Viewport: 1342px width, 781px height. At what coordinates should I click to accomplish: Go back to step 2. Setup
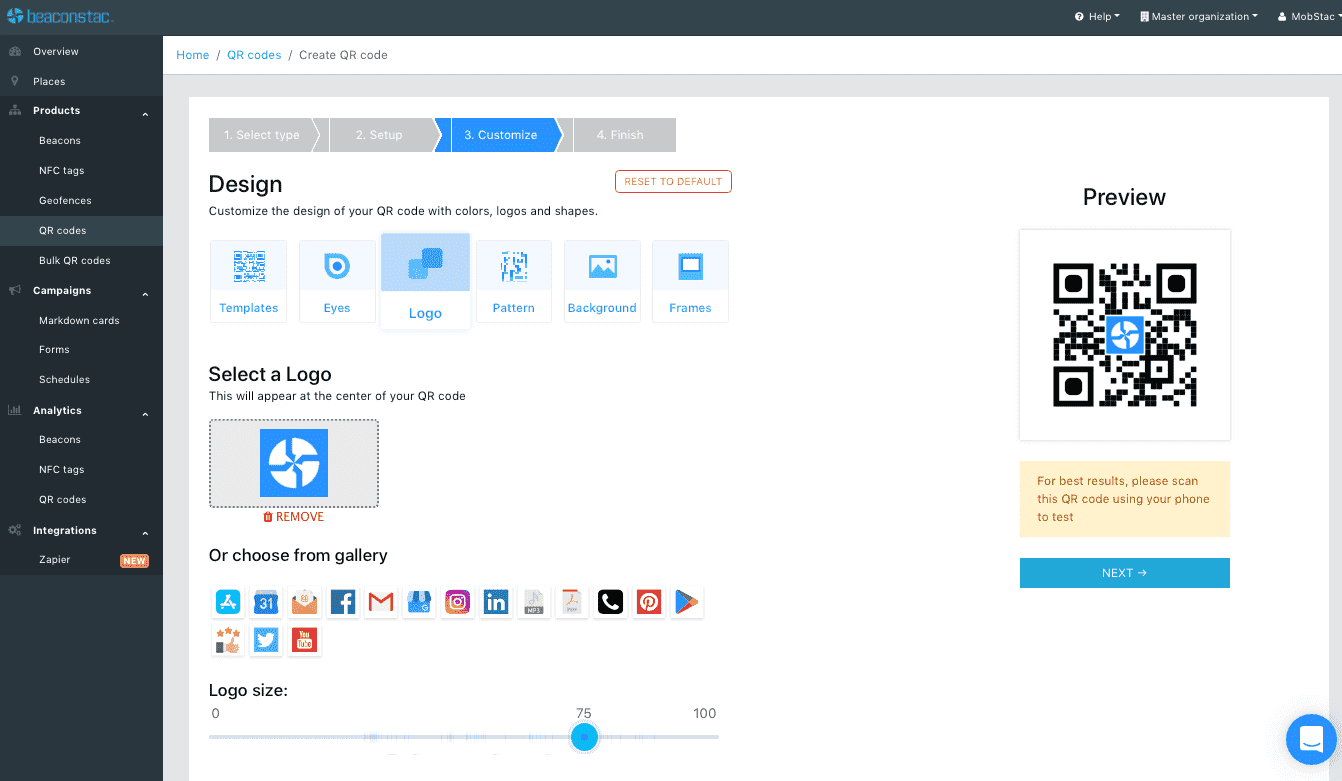[379, 135]
